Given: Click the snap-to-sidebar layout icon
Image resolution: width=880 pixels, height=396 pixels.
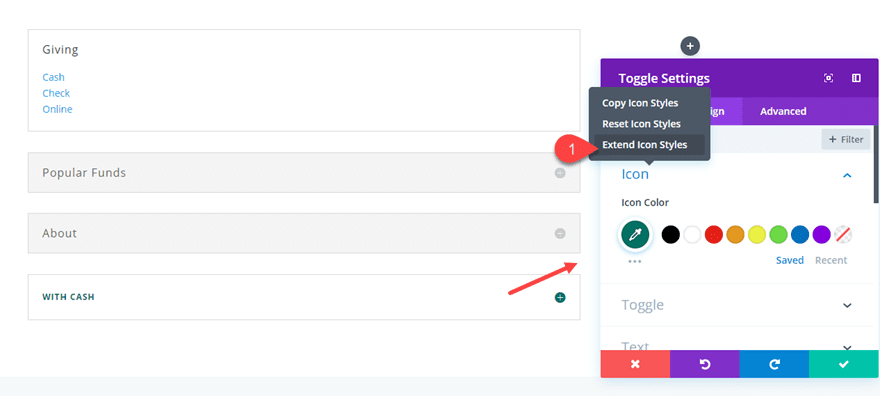Looking at the screenshot, I should (856, 79).
